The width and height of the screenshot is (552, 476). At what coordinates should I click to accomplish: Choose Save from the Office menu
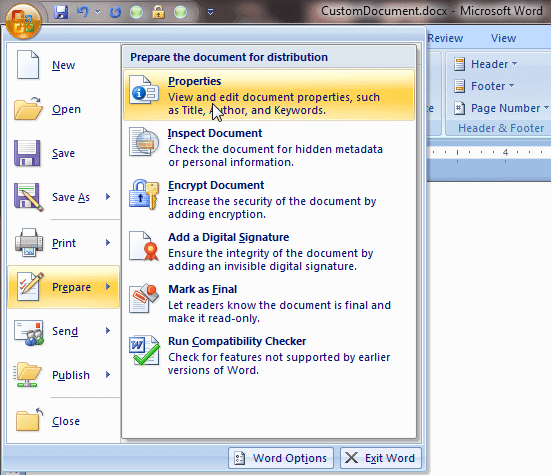click(x=63, y=153)
